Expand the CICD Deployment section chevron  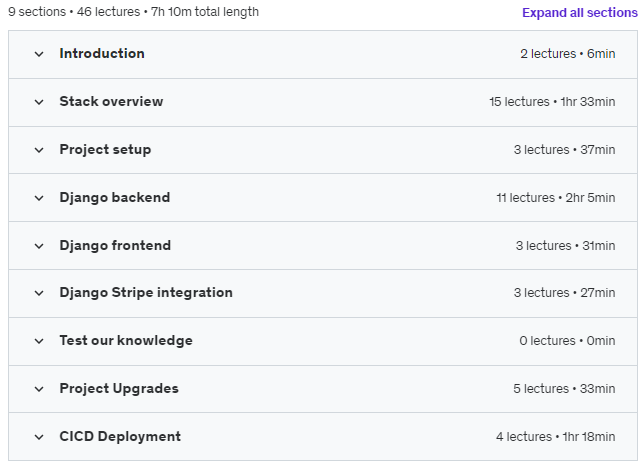[x=39, y=437]
